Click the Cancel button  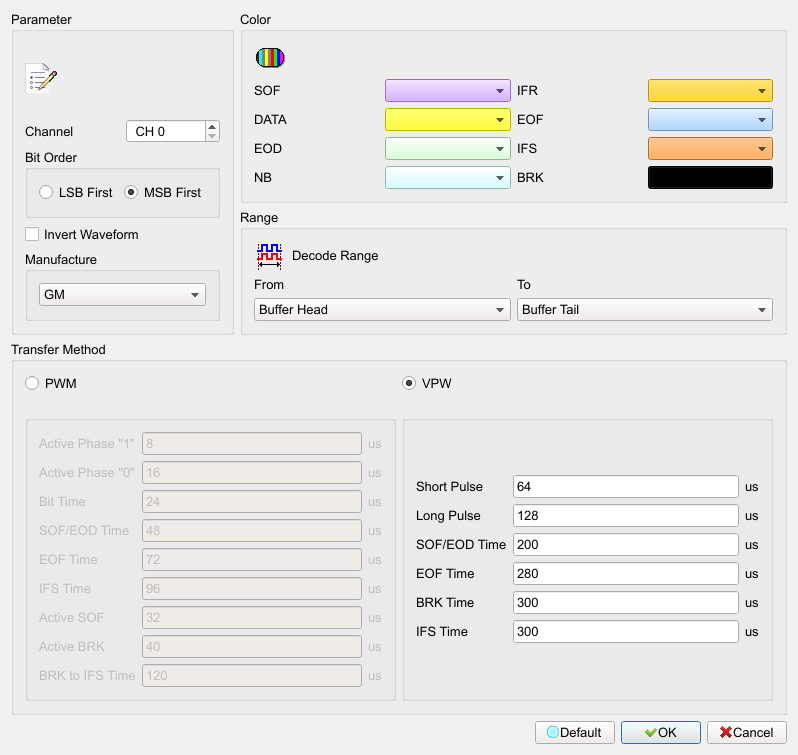coord(747,732)
